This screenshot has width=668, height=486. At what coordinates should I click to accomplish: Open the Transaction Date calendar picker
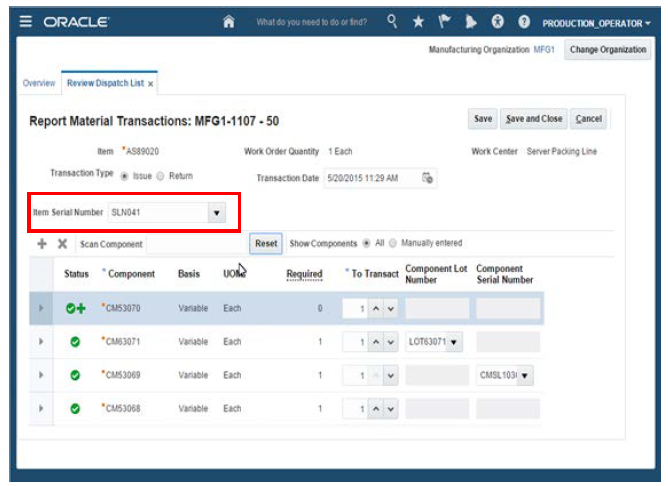(x=427, y=178)
